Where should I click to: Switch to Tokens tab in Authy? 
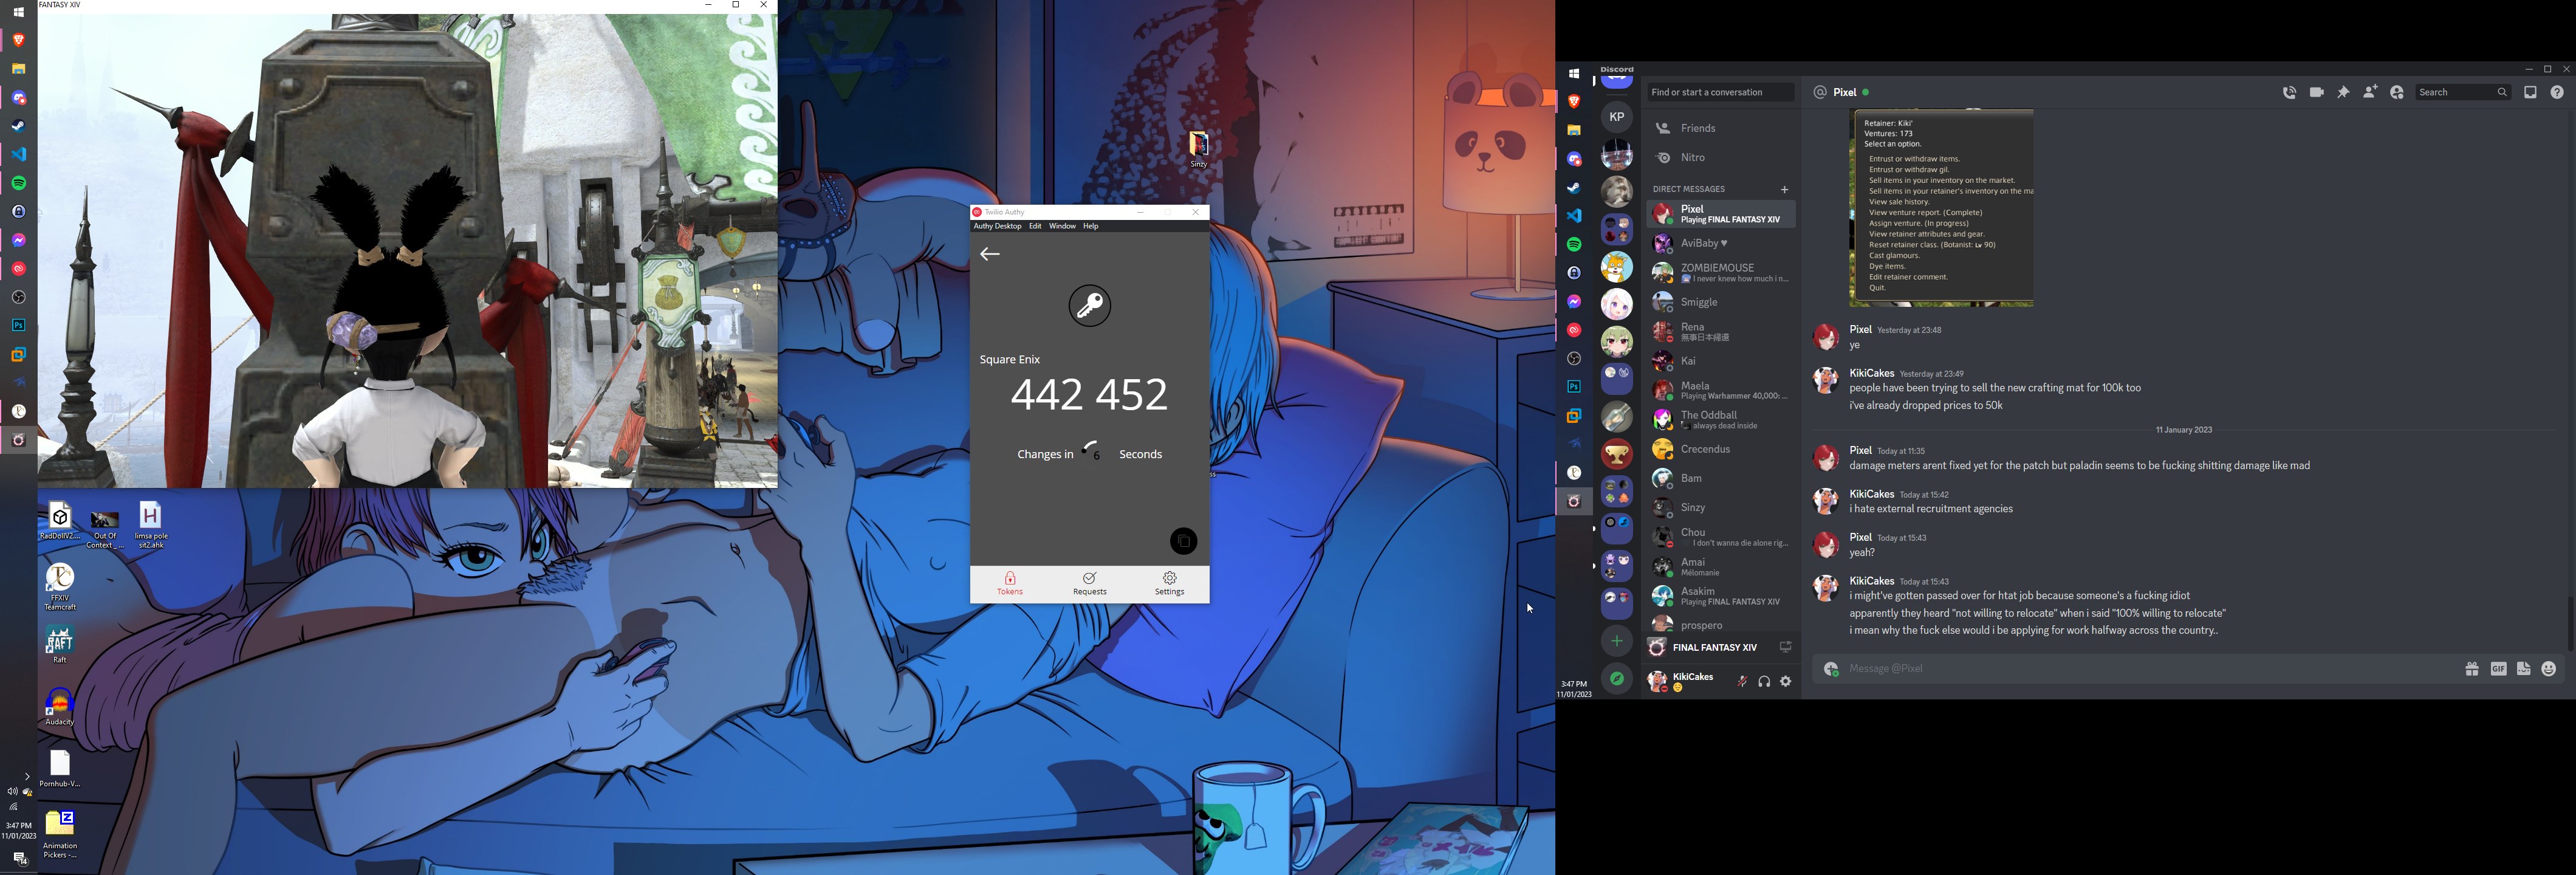tap(1010, 584)
